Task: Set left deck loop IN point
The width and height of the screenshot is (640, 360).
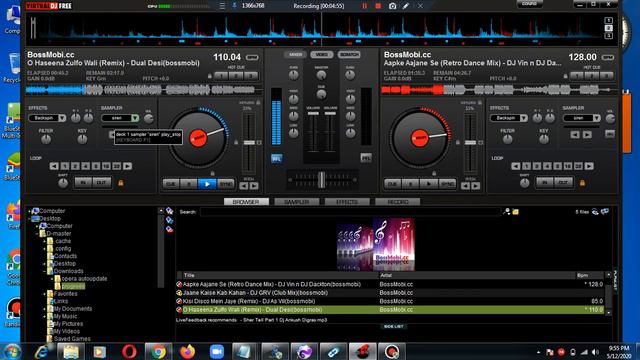Action: click(83, 182)
